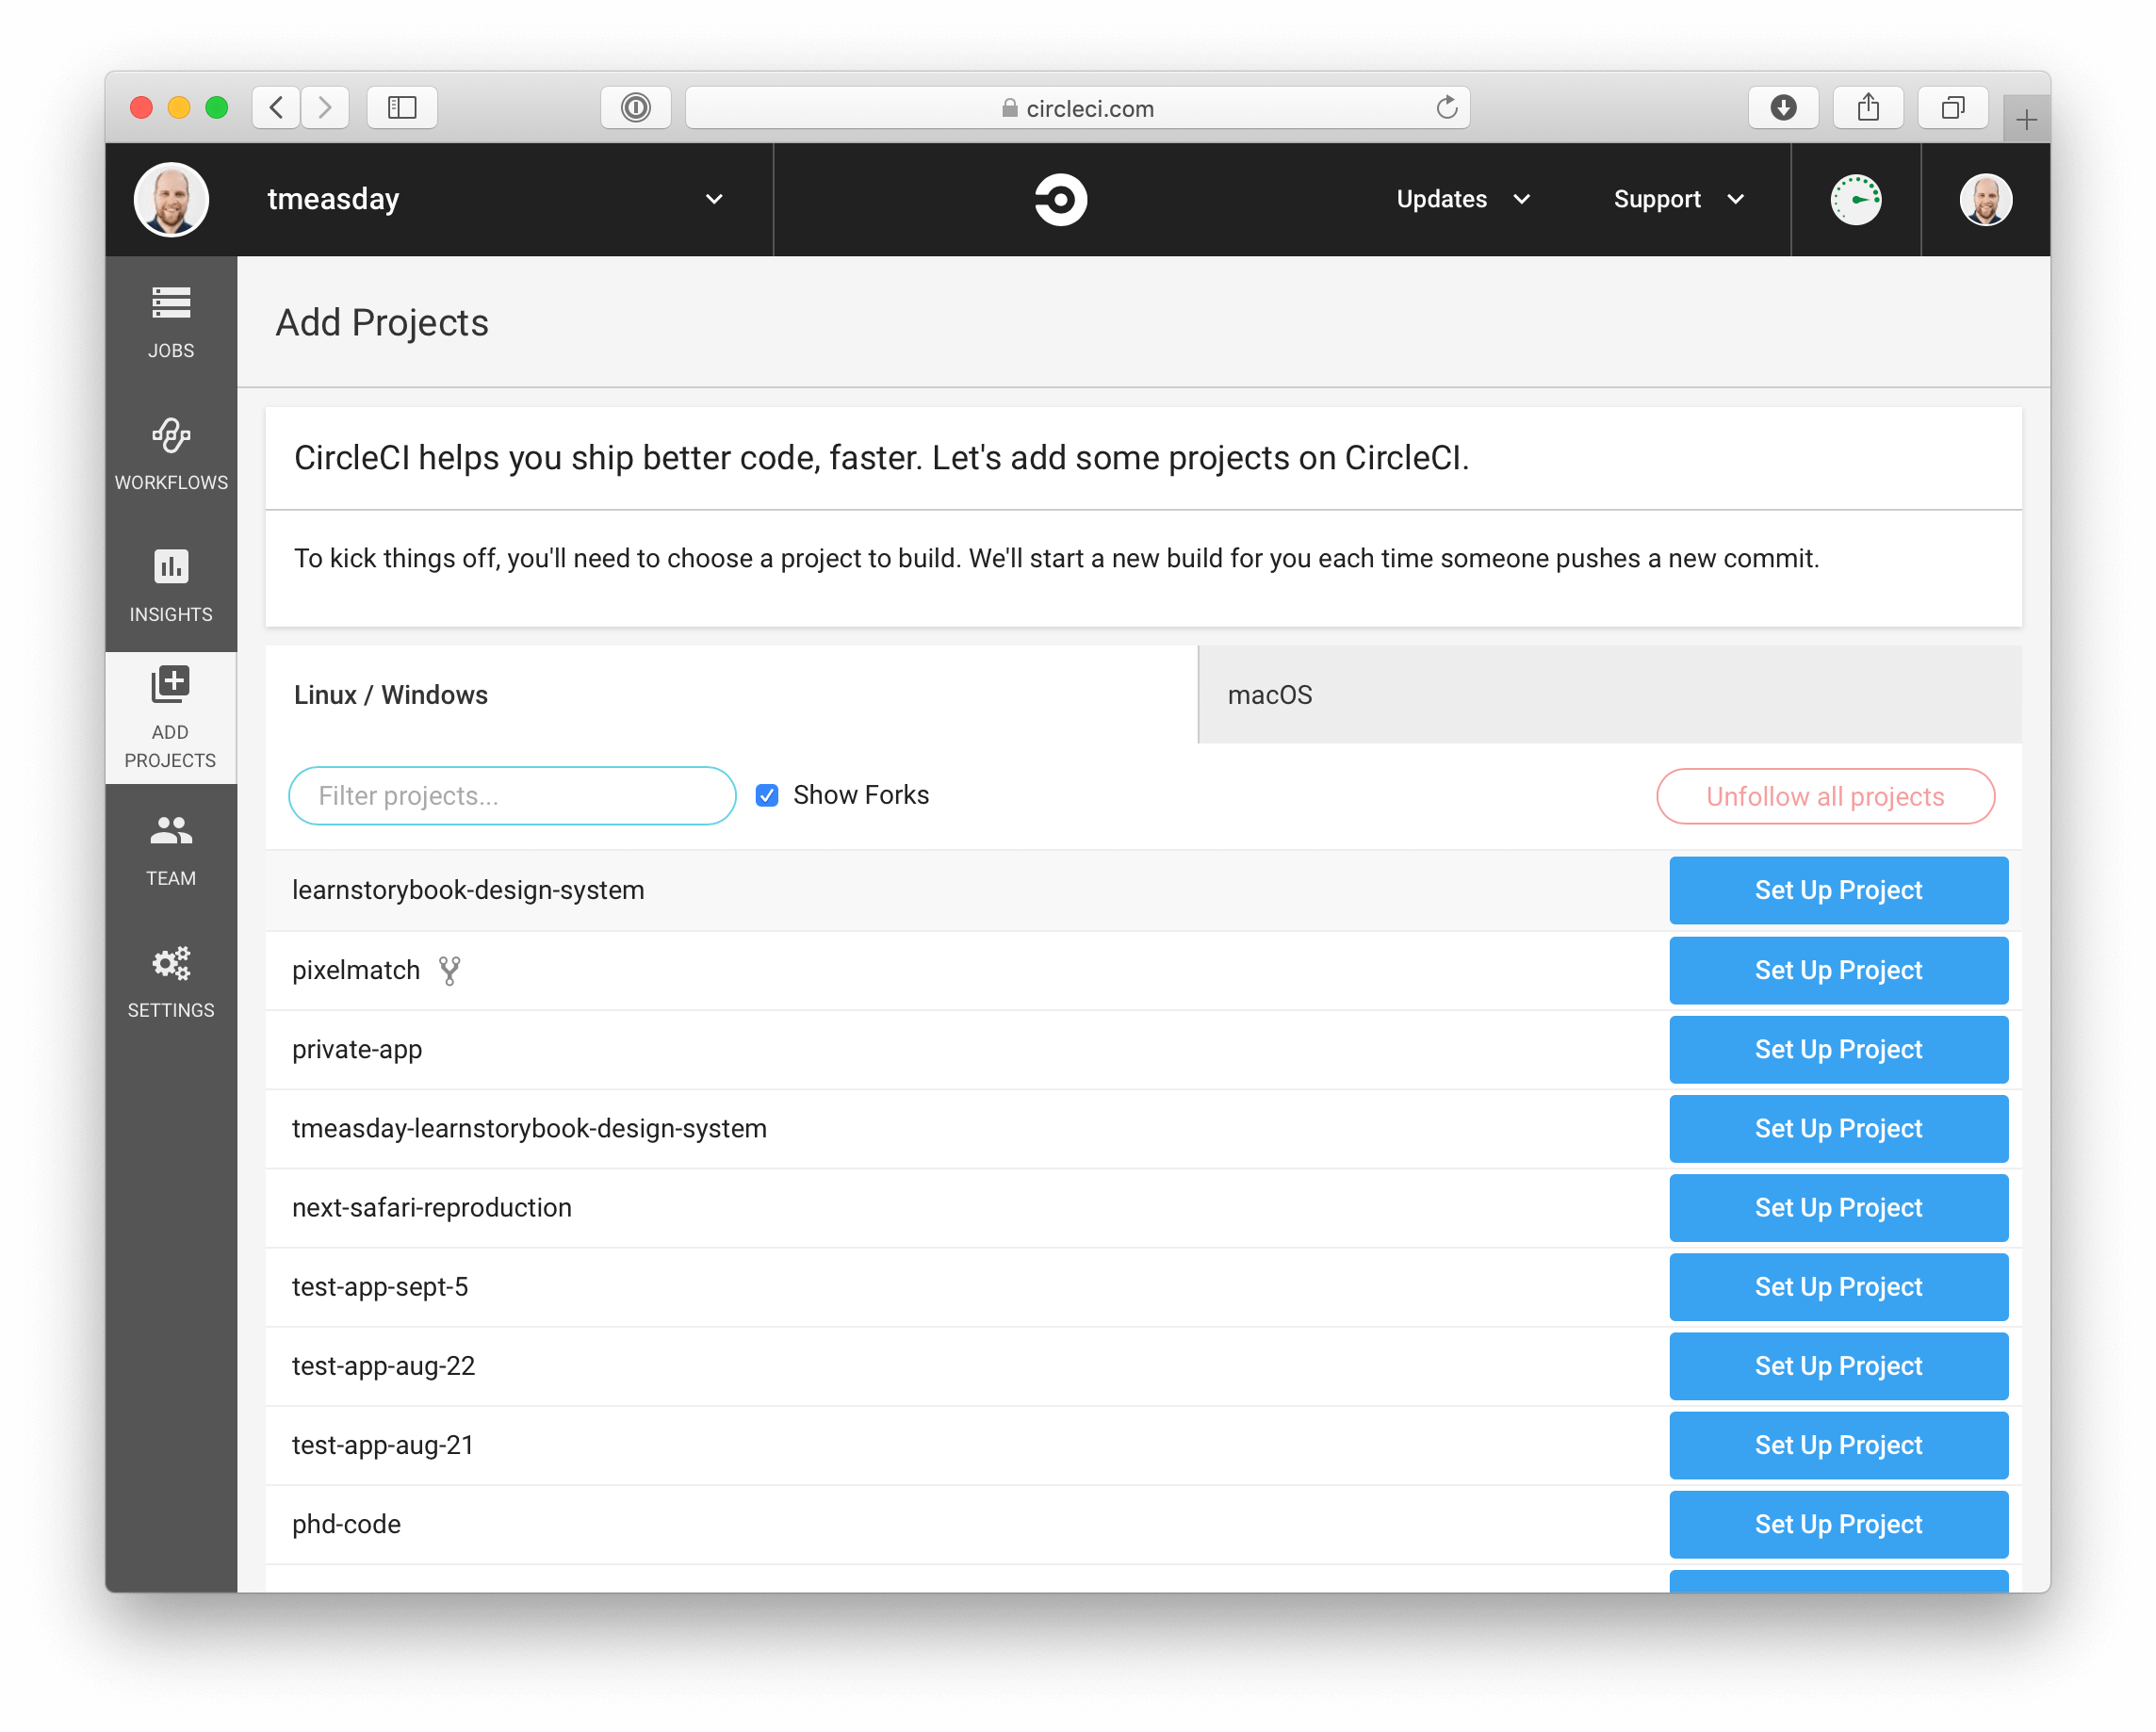Switch to the macOS tab

pyautogui.click(x=1611, y=695)
